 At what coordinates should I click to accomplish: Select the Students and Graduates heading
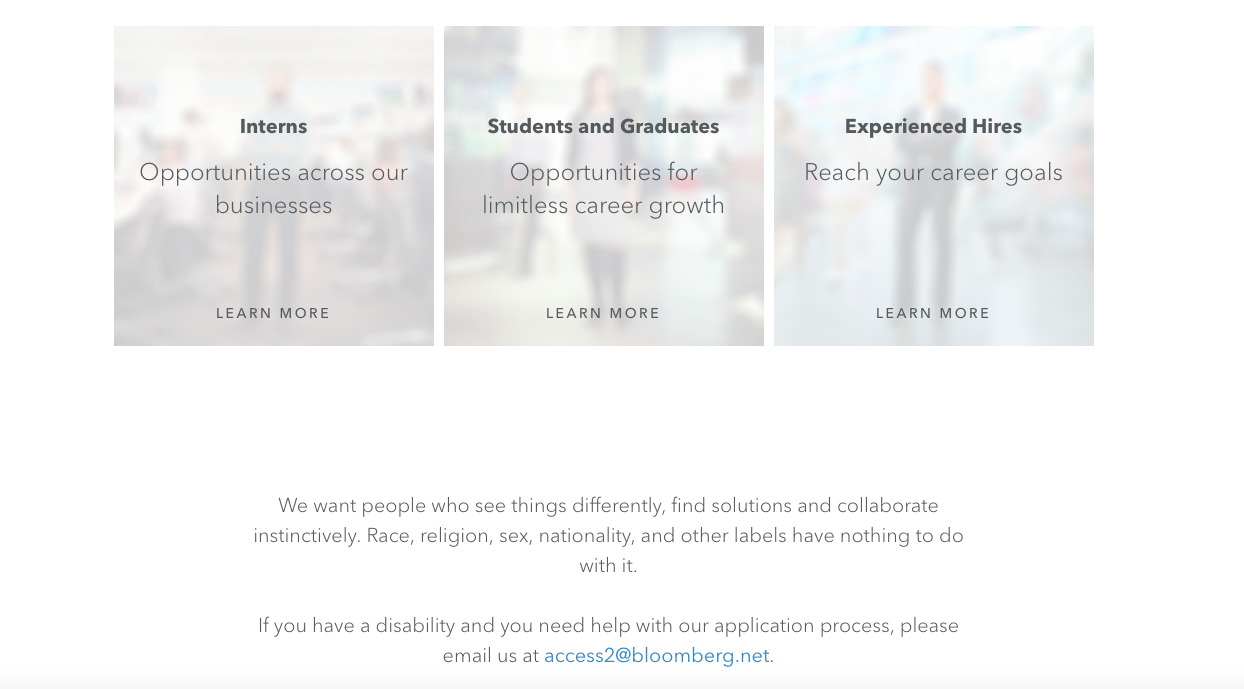[x=603, y=126]
